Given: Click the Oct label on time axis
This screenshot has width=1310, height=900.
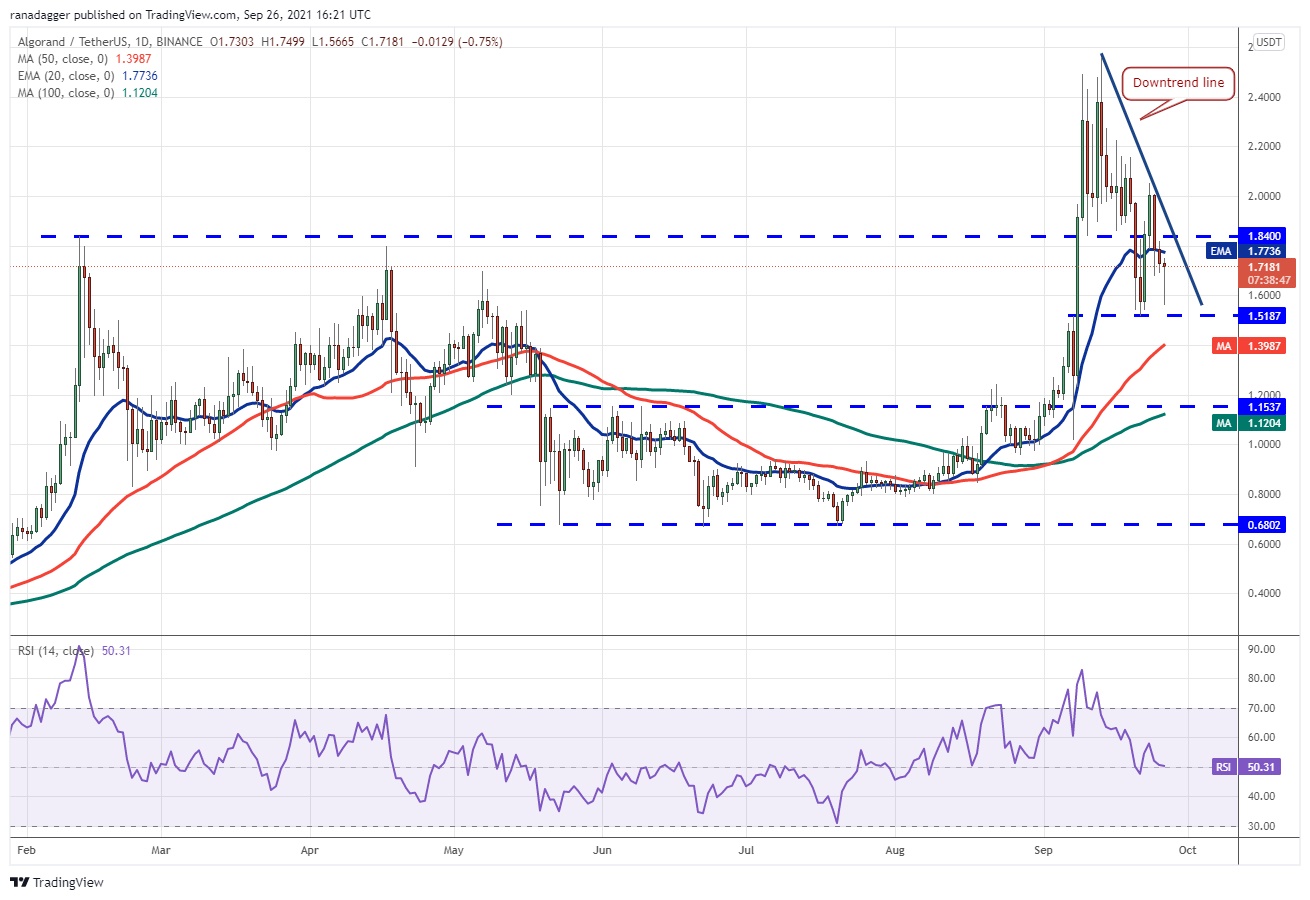Looking at the screenshot, I should coord(1187,849).
